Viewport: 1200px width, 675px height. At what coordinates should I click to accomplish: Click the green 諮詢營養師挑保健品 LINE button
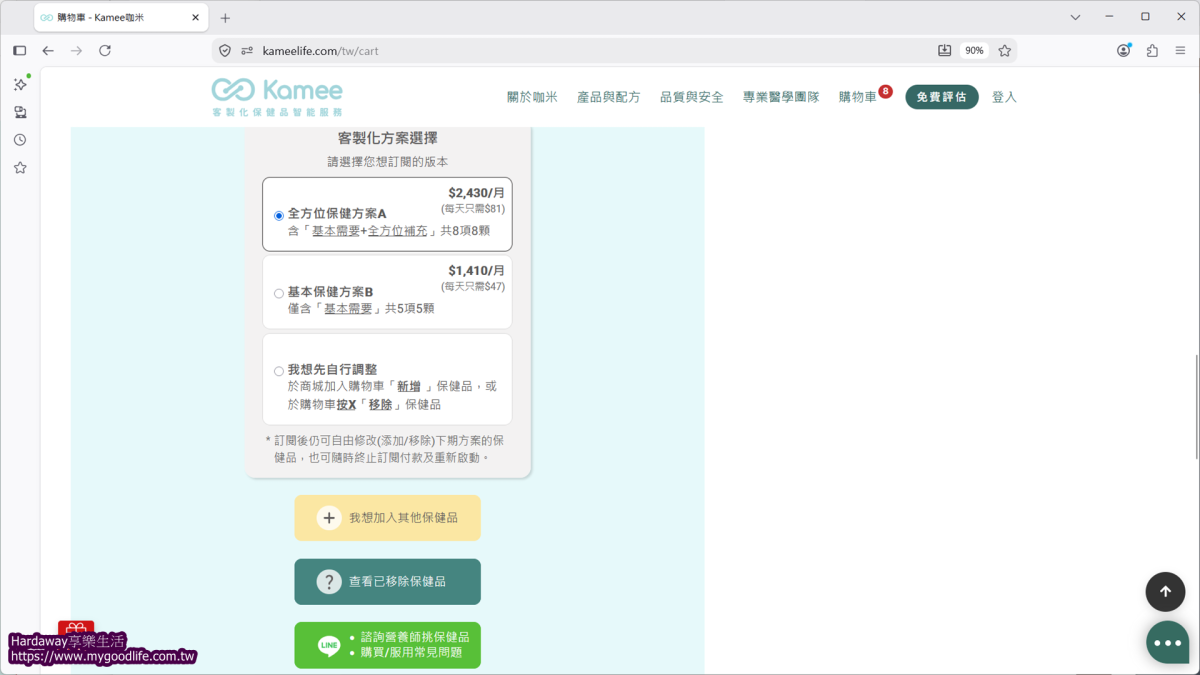pos(388,645)
